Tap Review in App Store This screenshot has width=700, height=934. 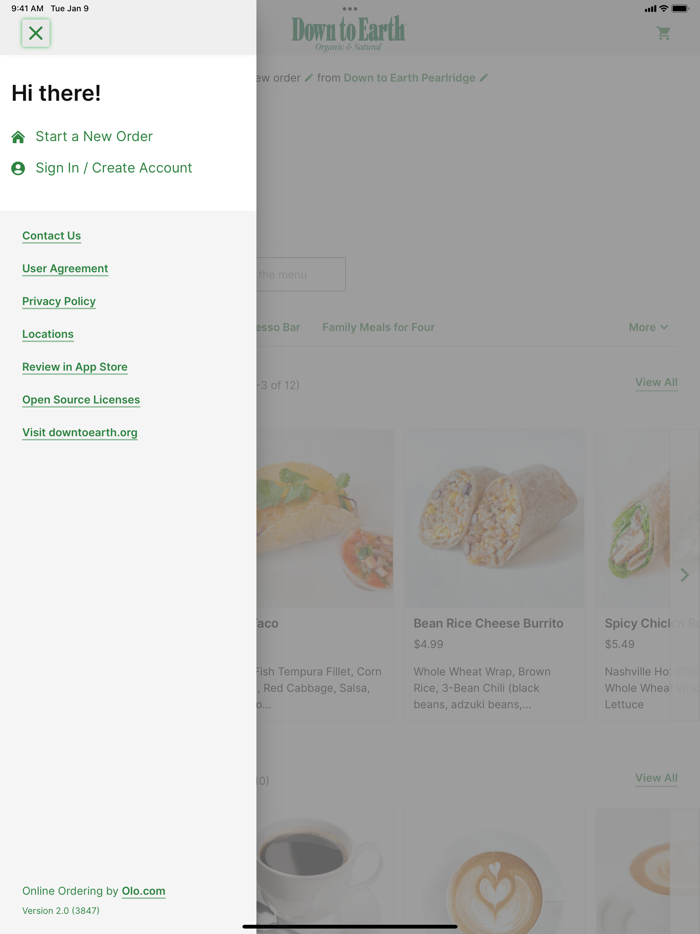[x=75, y=367]
